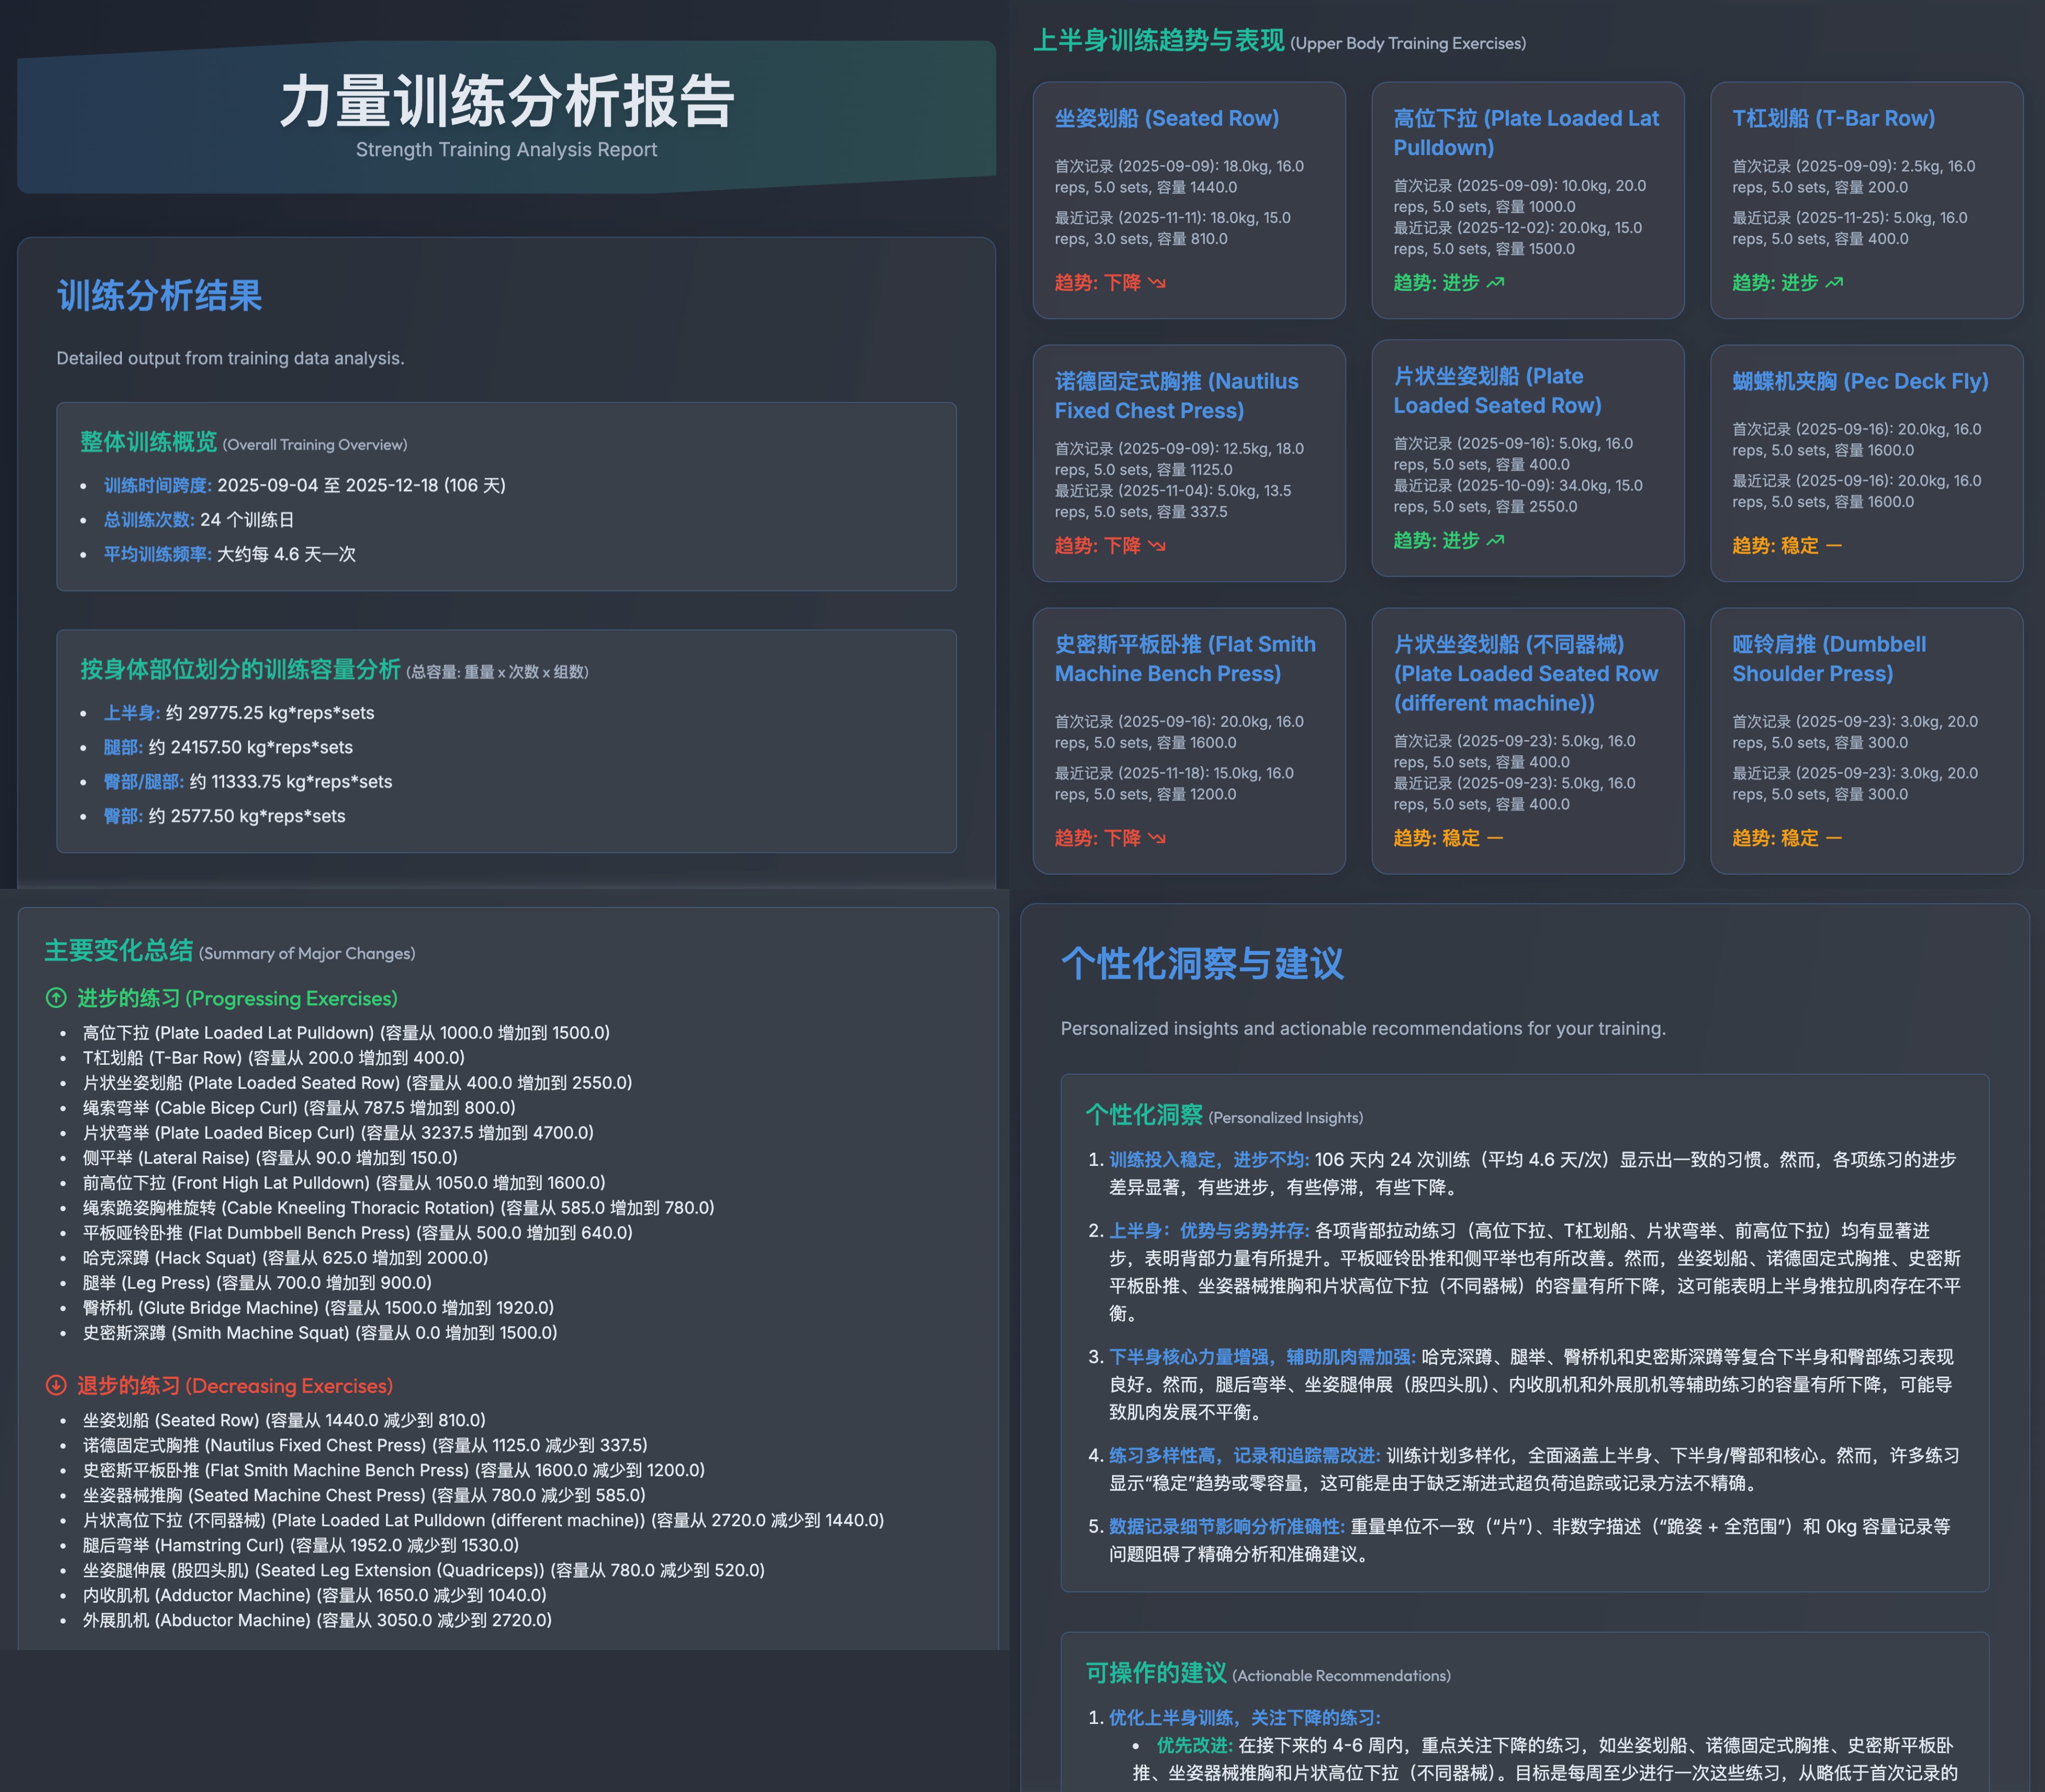Select the 哈克深蹲 (Hack Squat) list item
This screenshot has width=2045, height=1792.
point(285,1257)
